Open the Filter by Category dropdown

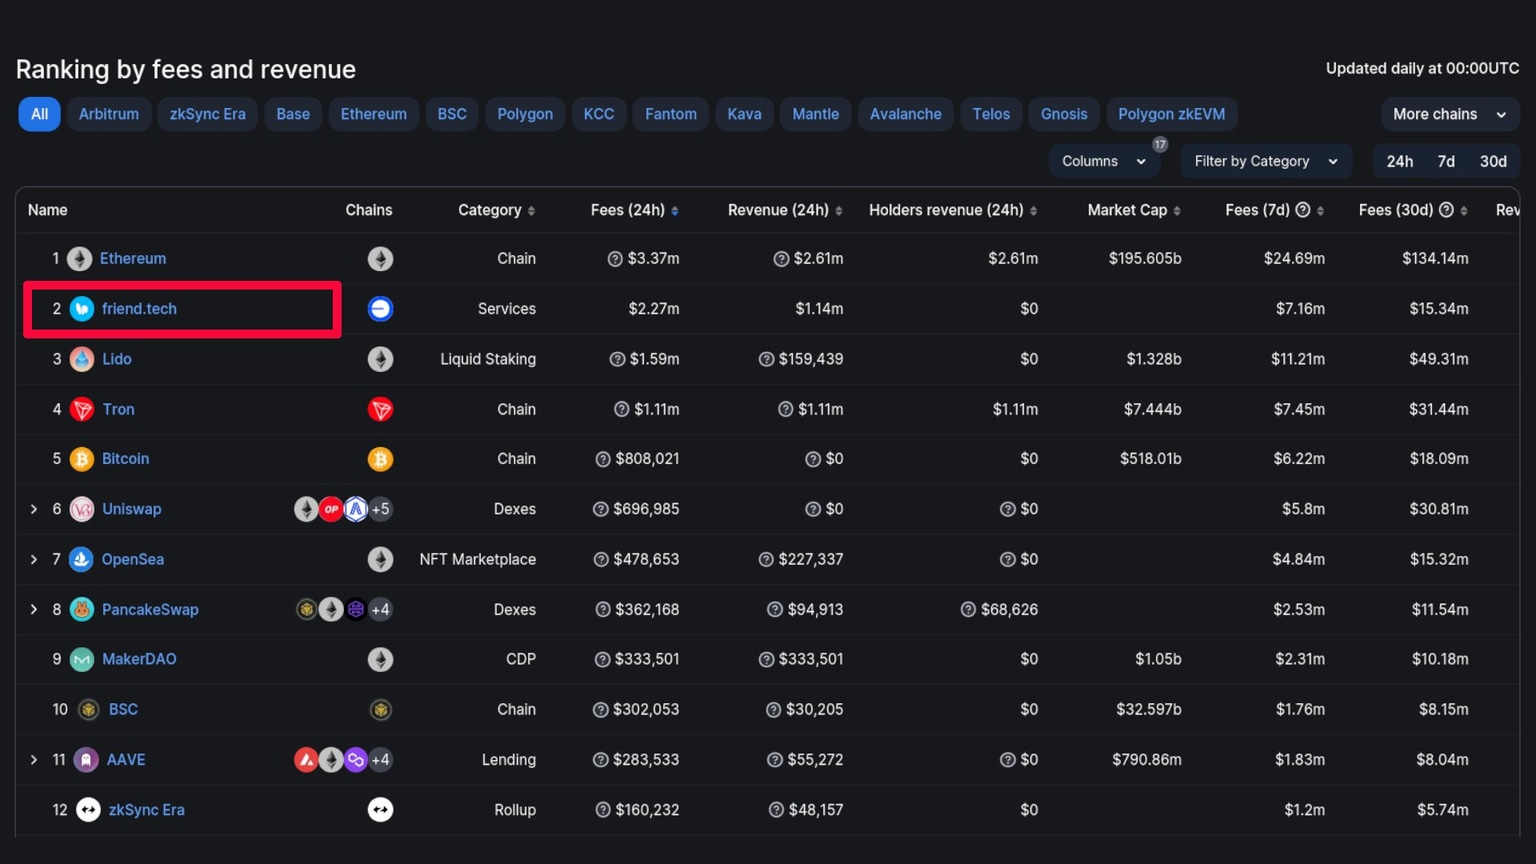pos(1265,161)
